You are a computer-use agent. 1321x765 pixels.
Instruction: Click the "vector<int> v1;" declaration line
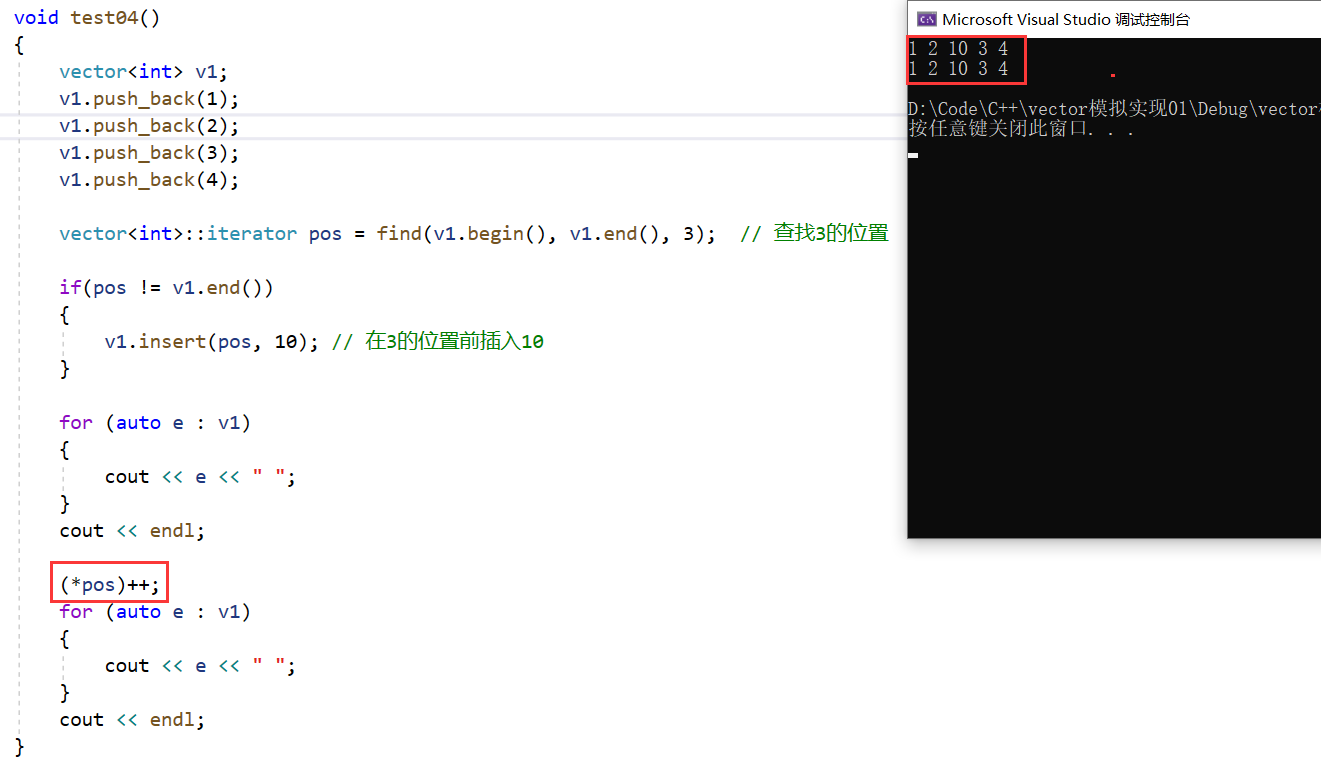tap(144, 72)
